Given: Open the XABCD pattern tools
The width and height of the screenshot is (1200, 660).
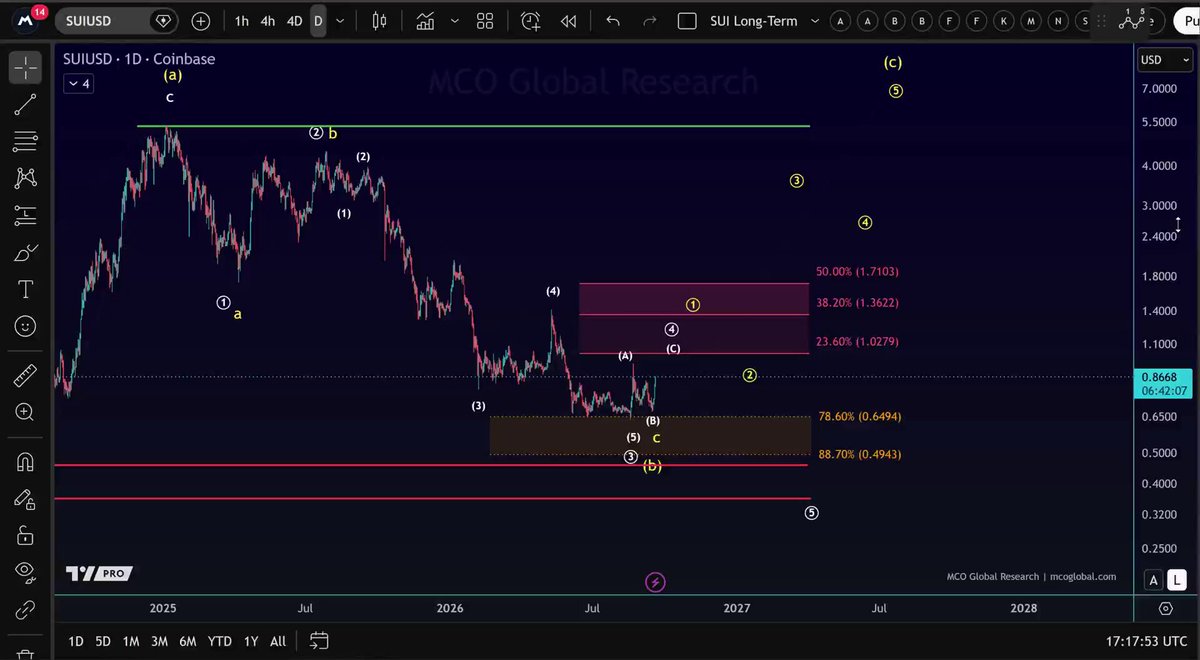Looking at the screenshot, I should tap(25, 178).
